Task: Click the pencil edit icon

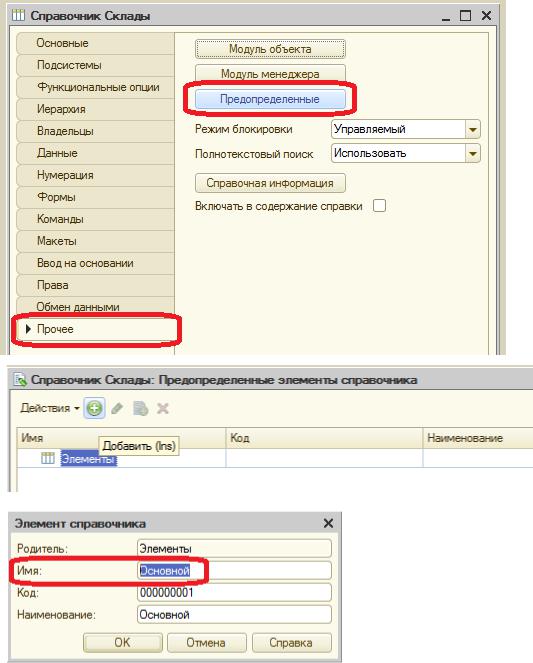Action: coord(117,408)
